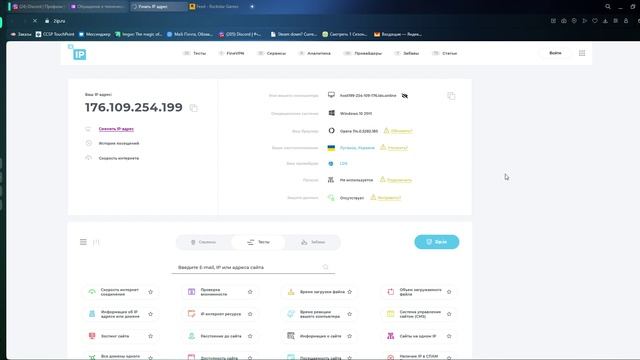Open the 'Статьи' item in site header
Screen dimensions: 640x360
click(445, 53)
